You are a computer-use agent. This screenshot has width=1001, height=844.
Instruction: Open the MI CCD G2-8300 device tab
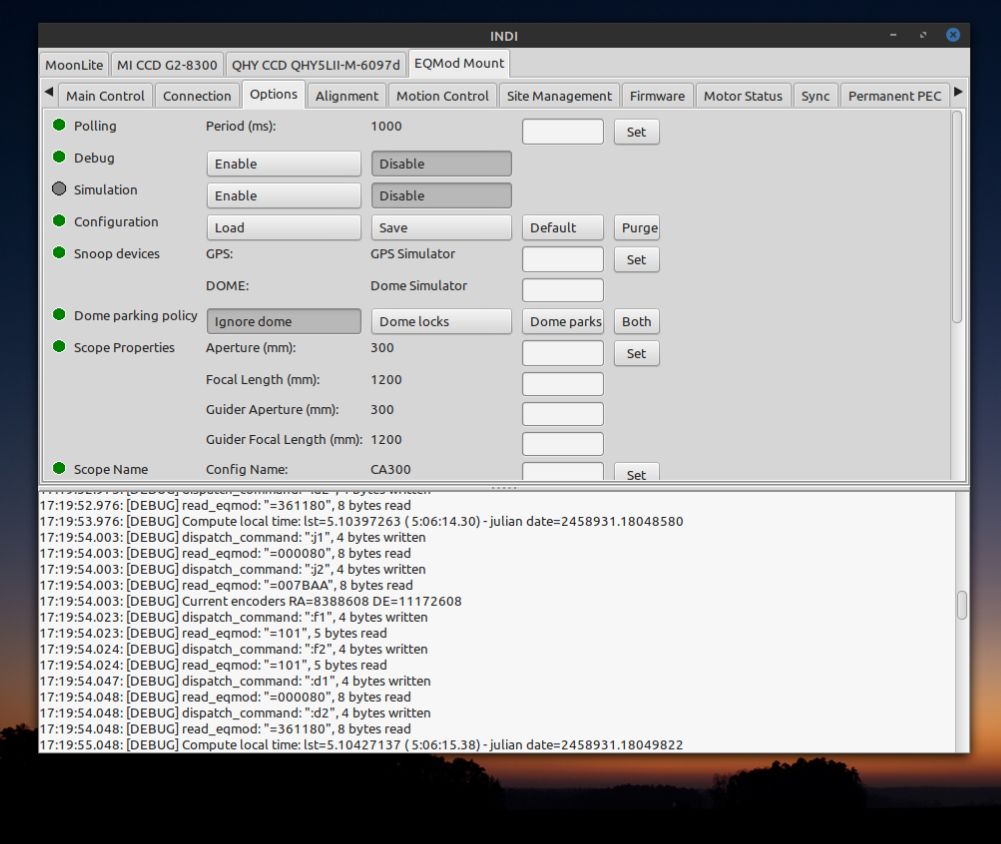167,65
